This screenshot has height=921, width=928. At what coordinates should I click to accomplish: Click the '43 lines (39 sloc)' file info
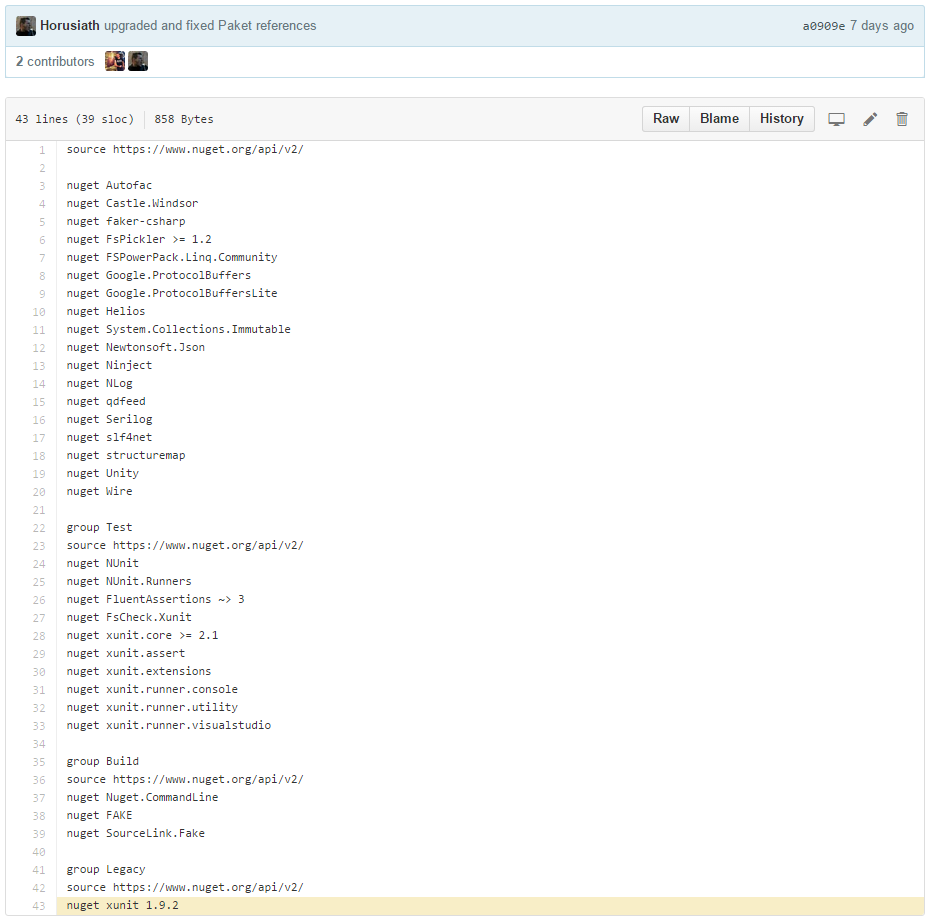coord(75,119)
